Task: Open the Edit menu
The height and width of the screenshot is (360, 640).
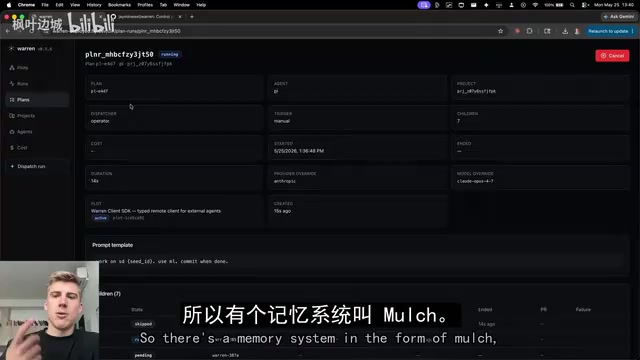Action: (x=59, y=5)
